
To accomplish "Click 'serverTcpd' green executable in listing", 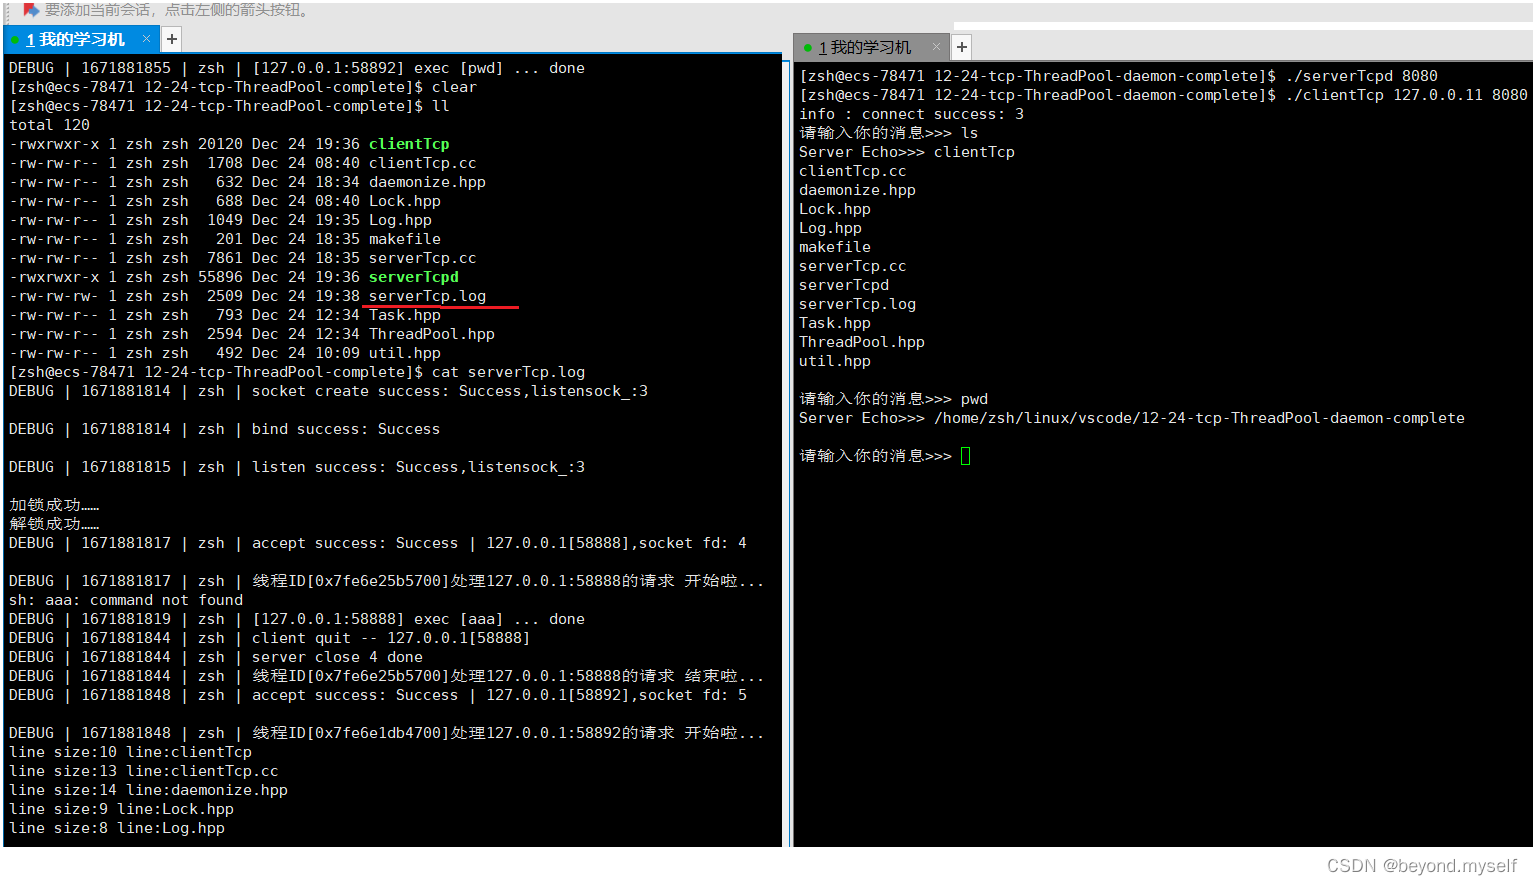I will [x=414, y=277].
